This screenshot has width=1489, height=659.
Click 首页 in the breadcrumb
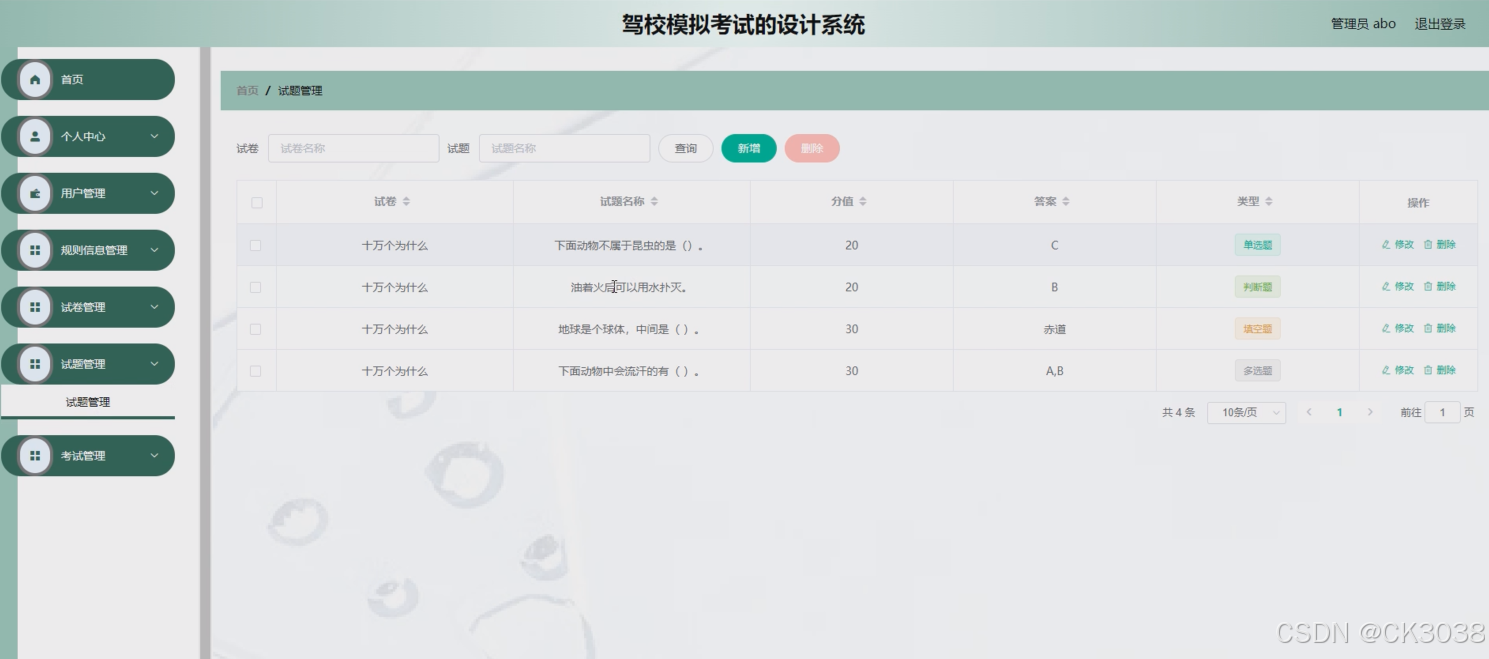pyautogui.click(x=247, y=90)
